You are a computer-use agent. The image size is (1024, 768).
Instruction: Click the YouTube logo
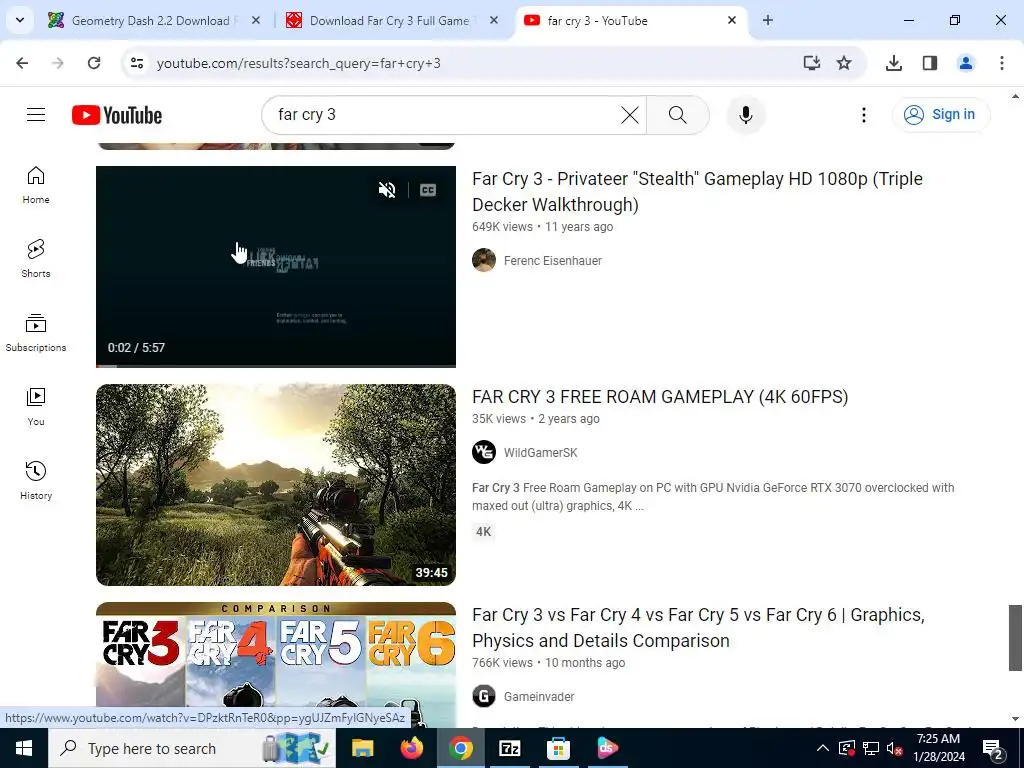pyautogui.click(x=117, y=115)
